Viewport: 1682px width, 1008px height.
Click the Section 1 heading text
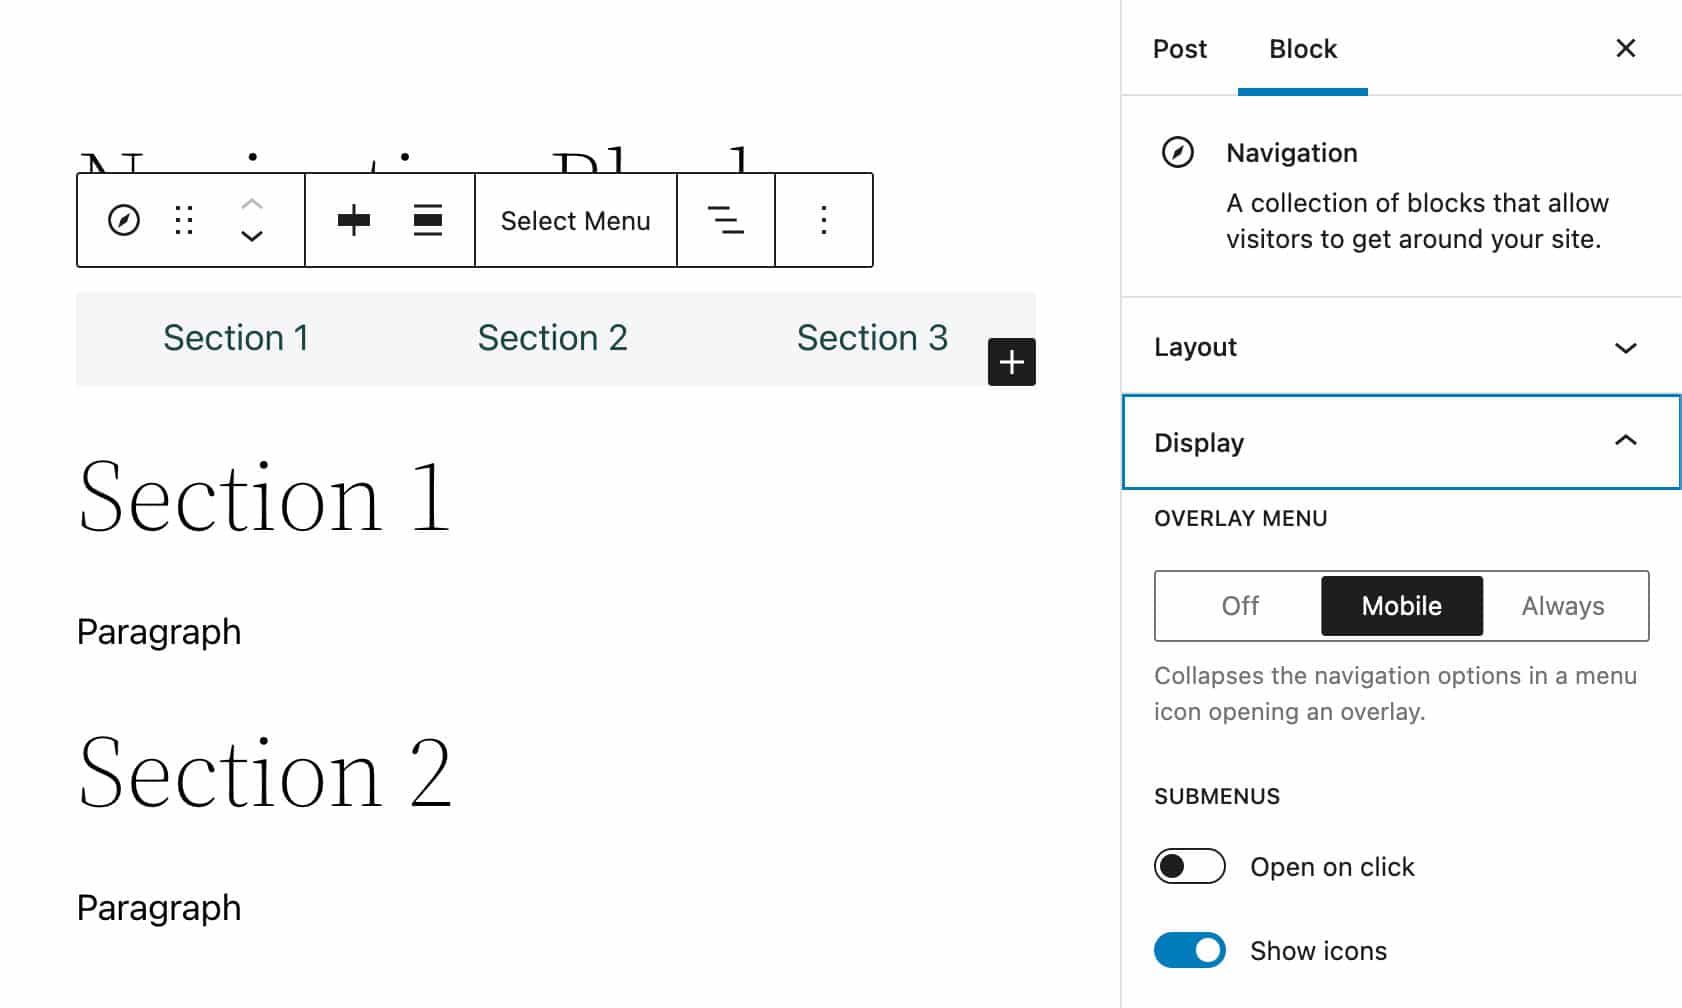[x=264, y=497]
